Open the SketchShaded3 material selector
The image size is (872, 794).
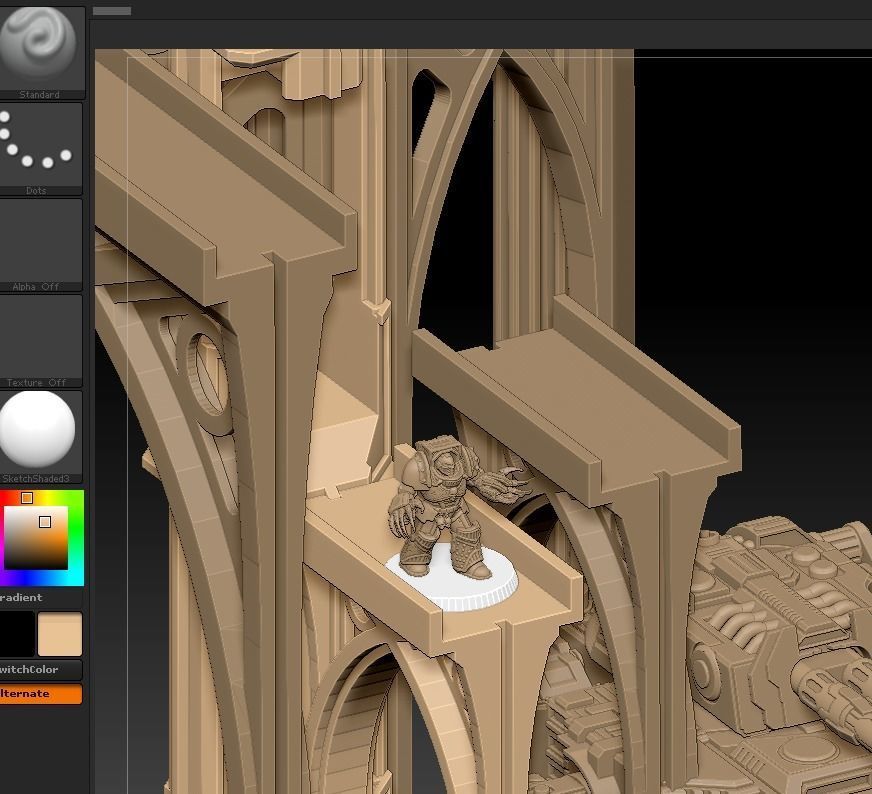40,436
